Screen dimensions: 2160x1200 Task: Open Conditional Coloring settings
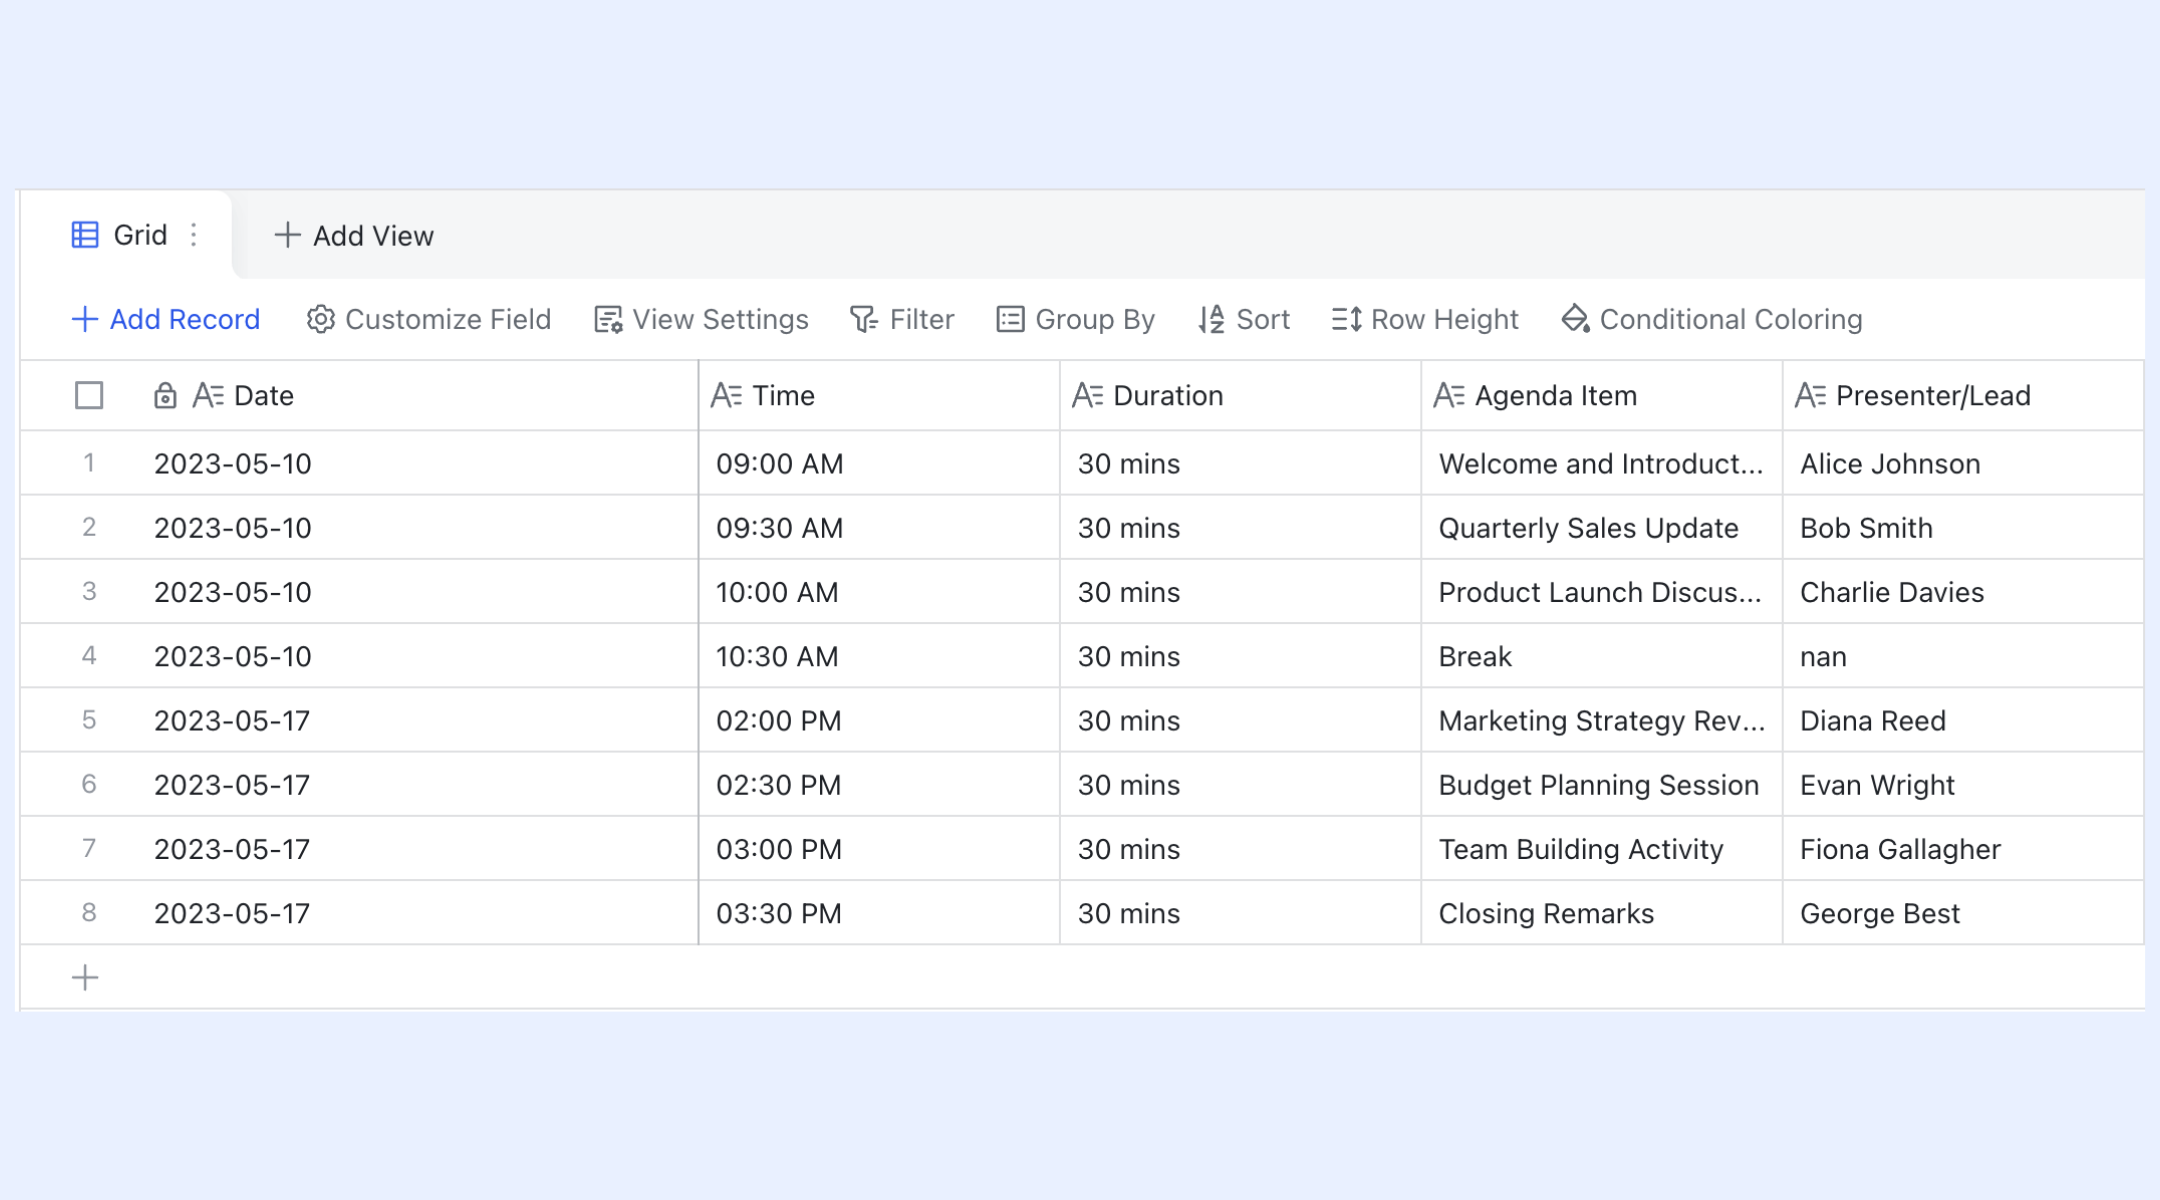[1711, 319]
